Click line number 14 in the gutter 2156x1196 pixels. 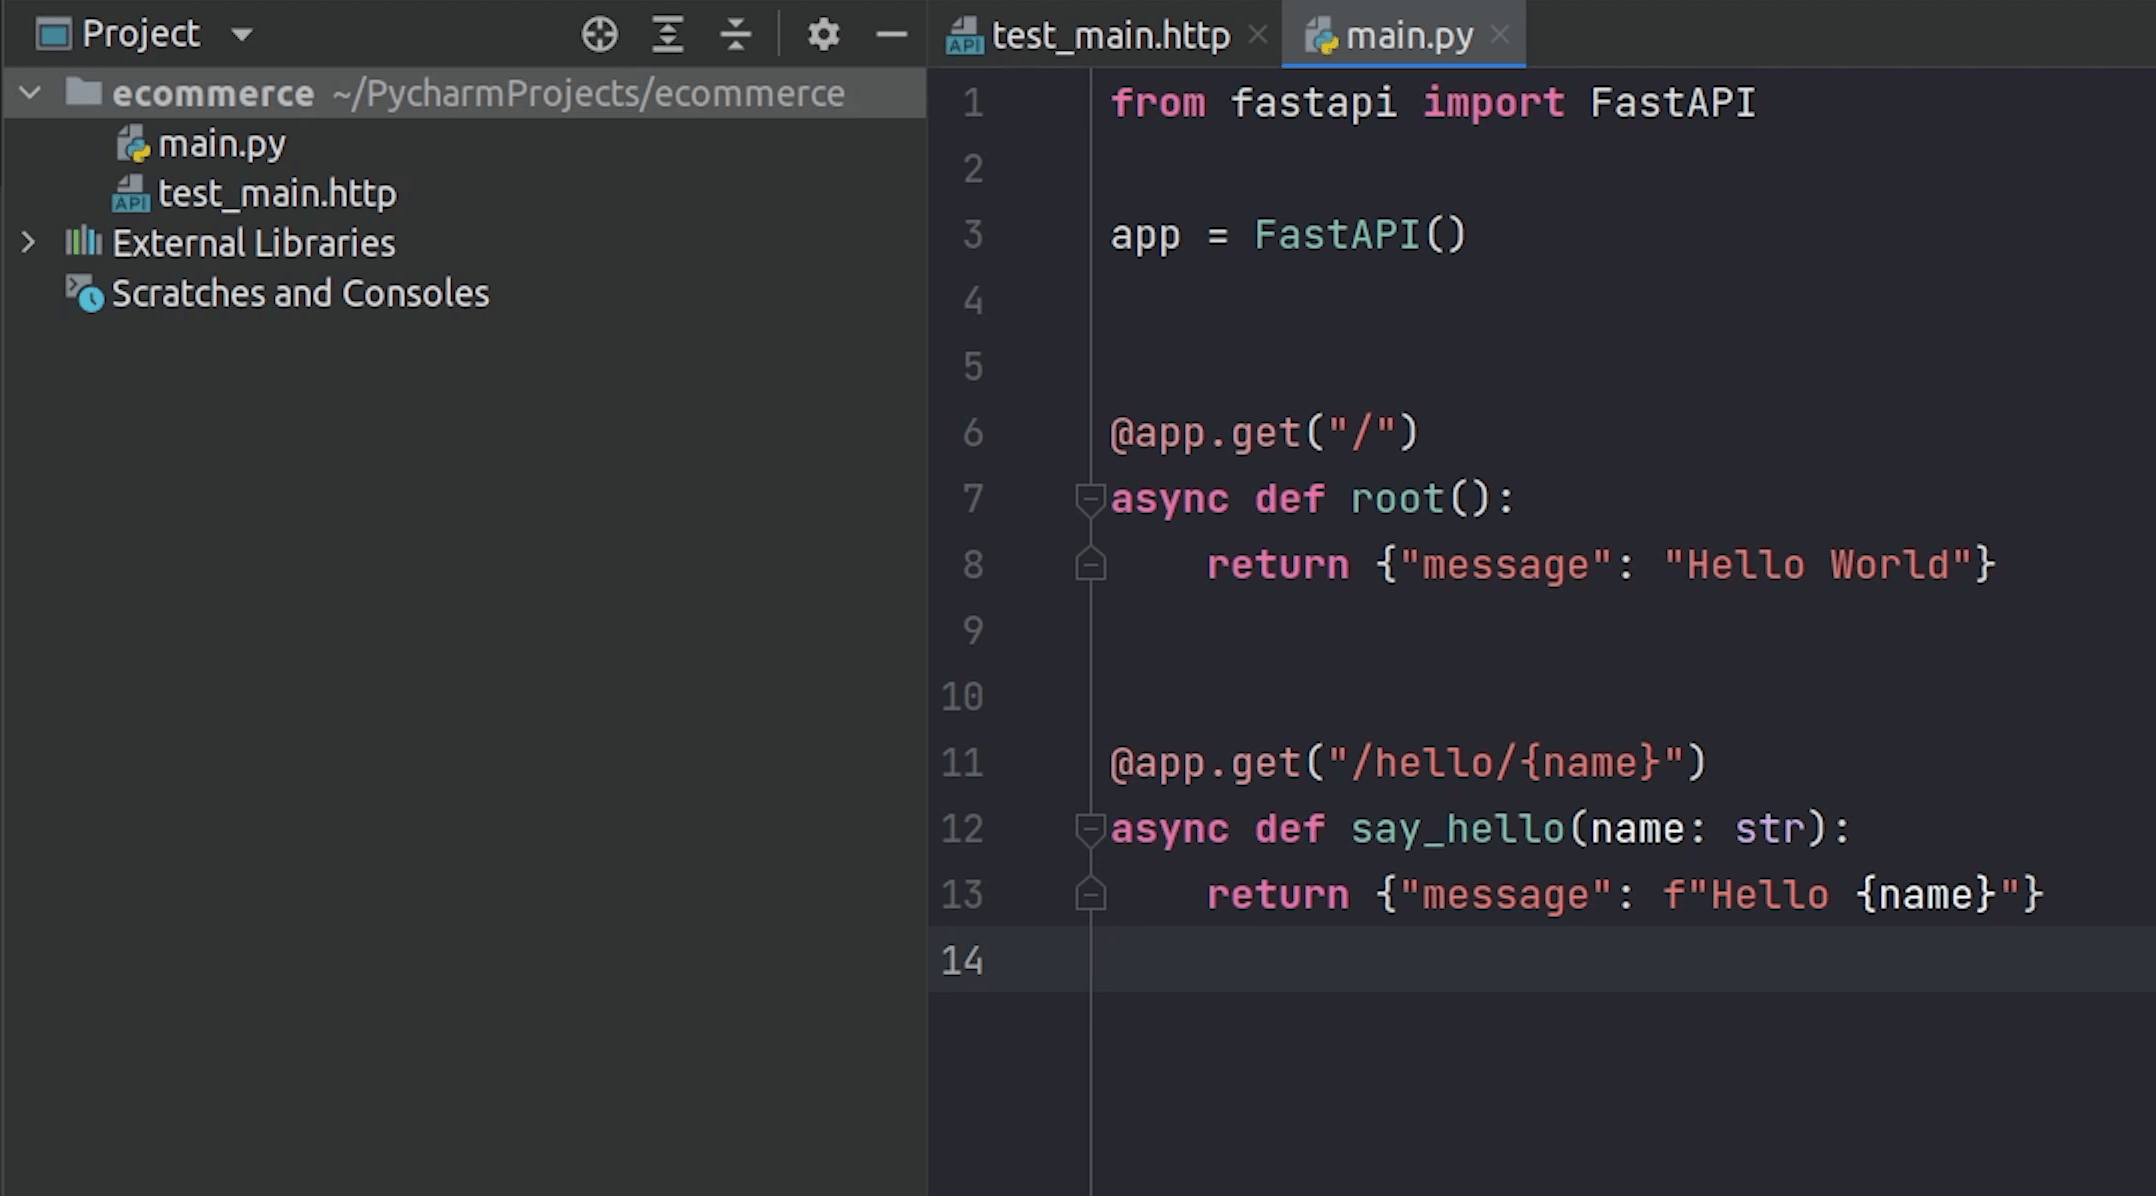point(962,960)
